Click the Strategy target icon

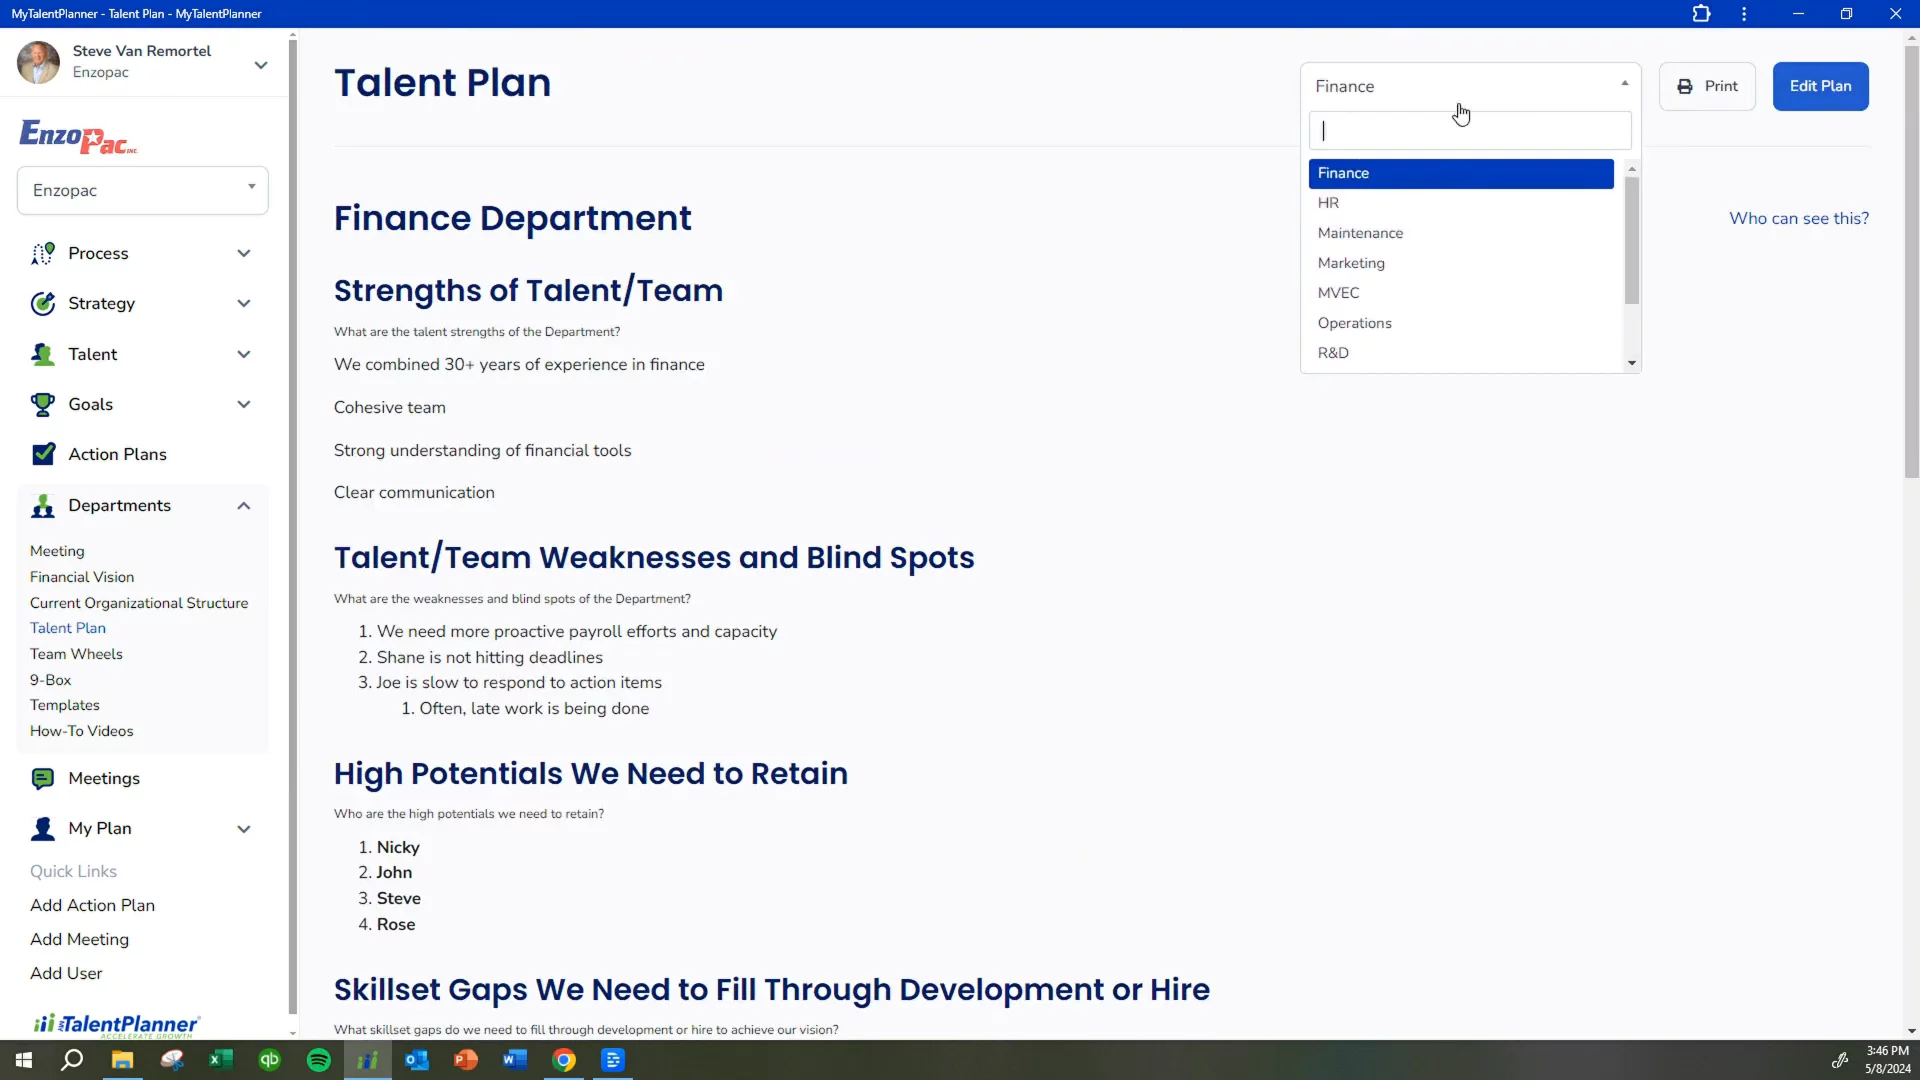tap(42, 304)
